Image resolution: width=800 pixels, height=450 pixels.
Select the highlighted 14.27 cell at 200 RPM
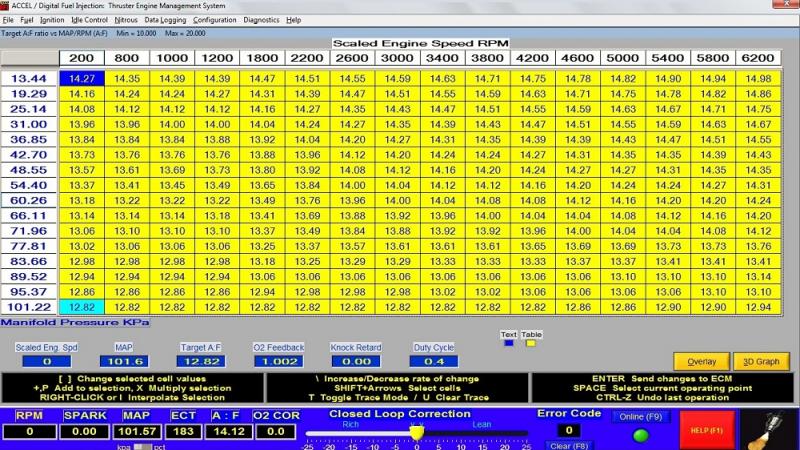(82, 79)
